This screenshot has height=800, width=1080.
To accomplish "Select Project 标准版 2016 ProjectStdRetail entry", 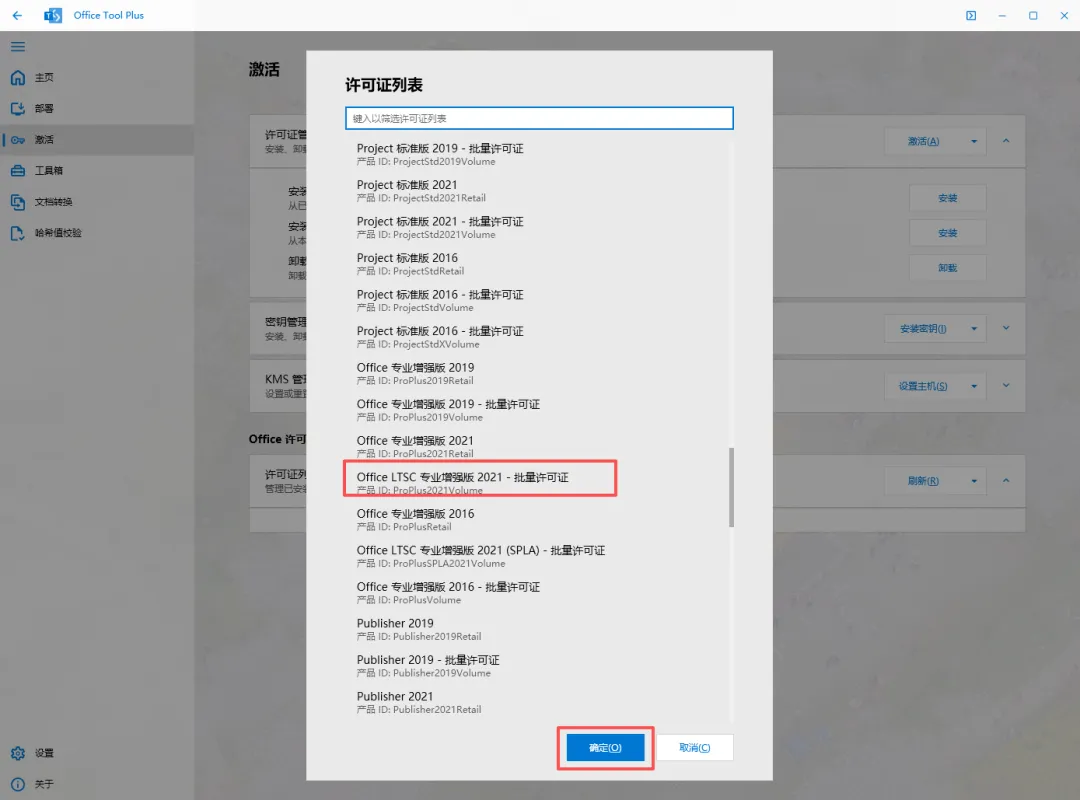I will click(x=539, y=264).
